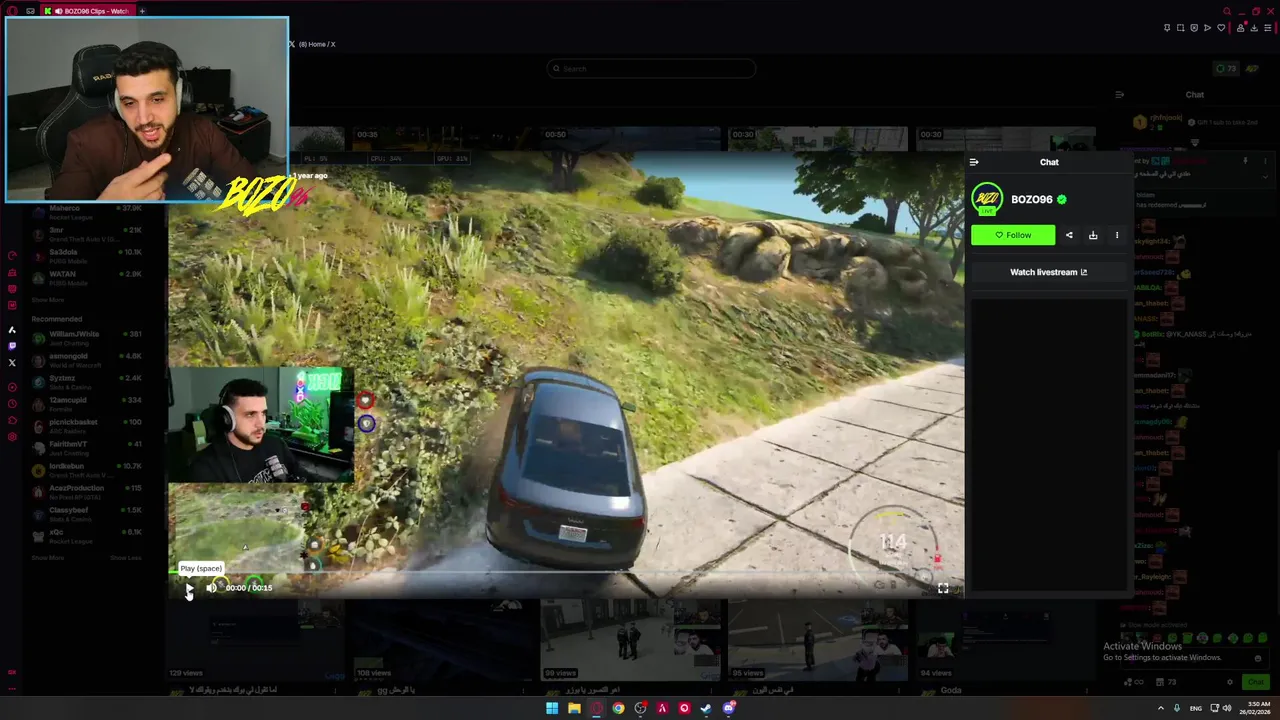
Task: Open chat settings gear icon
Action: [x=1230, y=682]
